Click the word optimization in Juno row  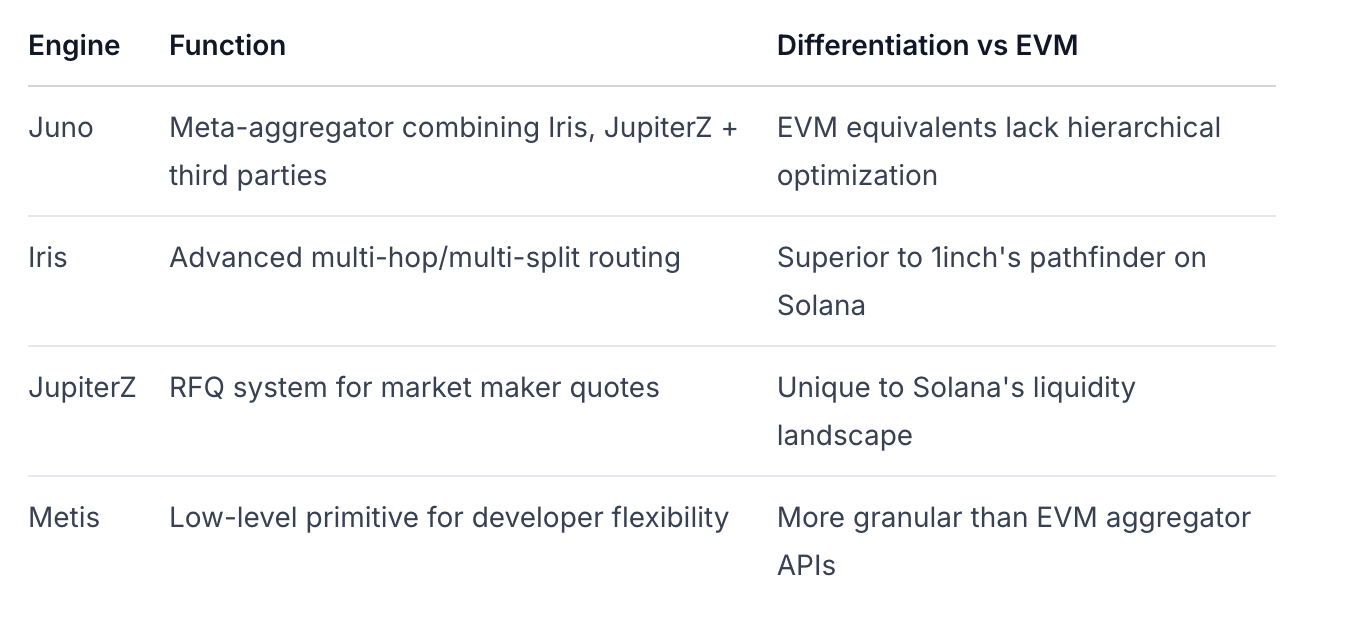857,176
